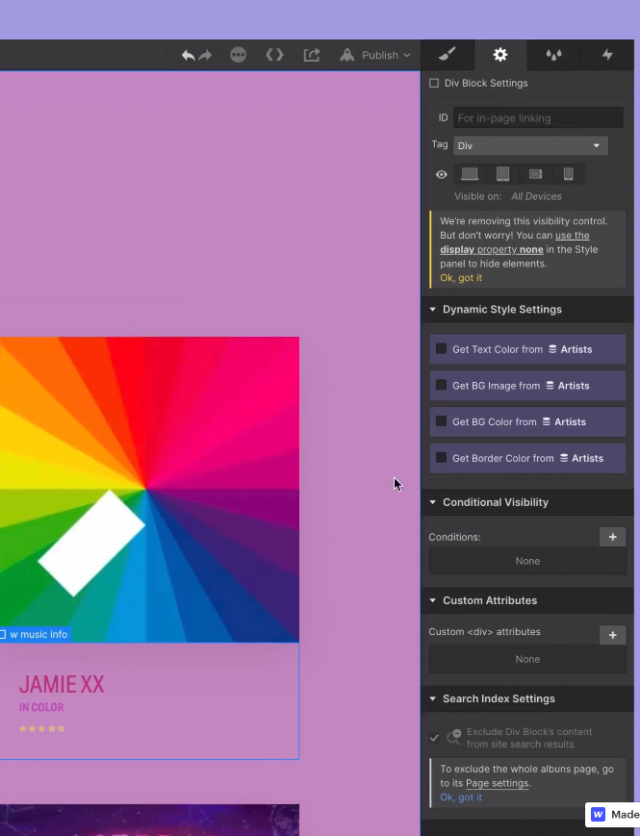This screenshot has width=640, height=836.
Task: Collapse Conditional Visibility section
Action: click(433, 502)
